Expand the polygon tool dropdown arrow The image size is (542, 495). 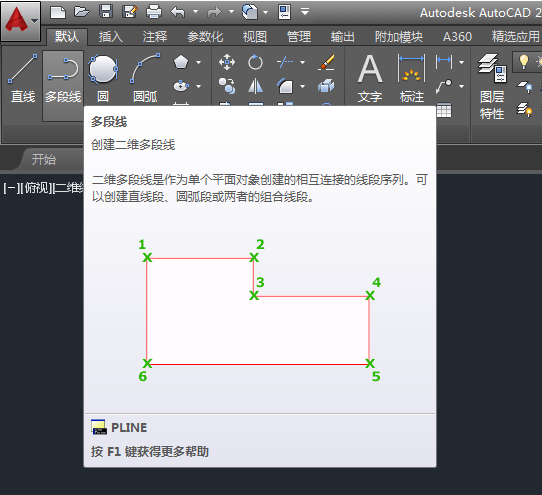coord(199,63)
